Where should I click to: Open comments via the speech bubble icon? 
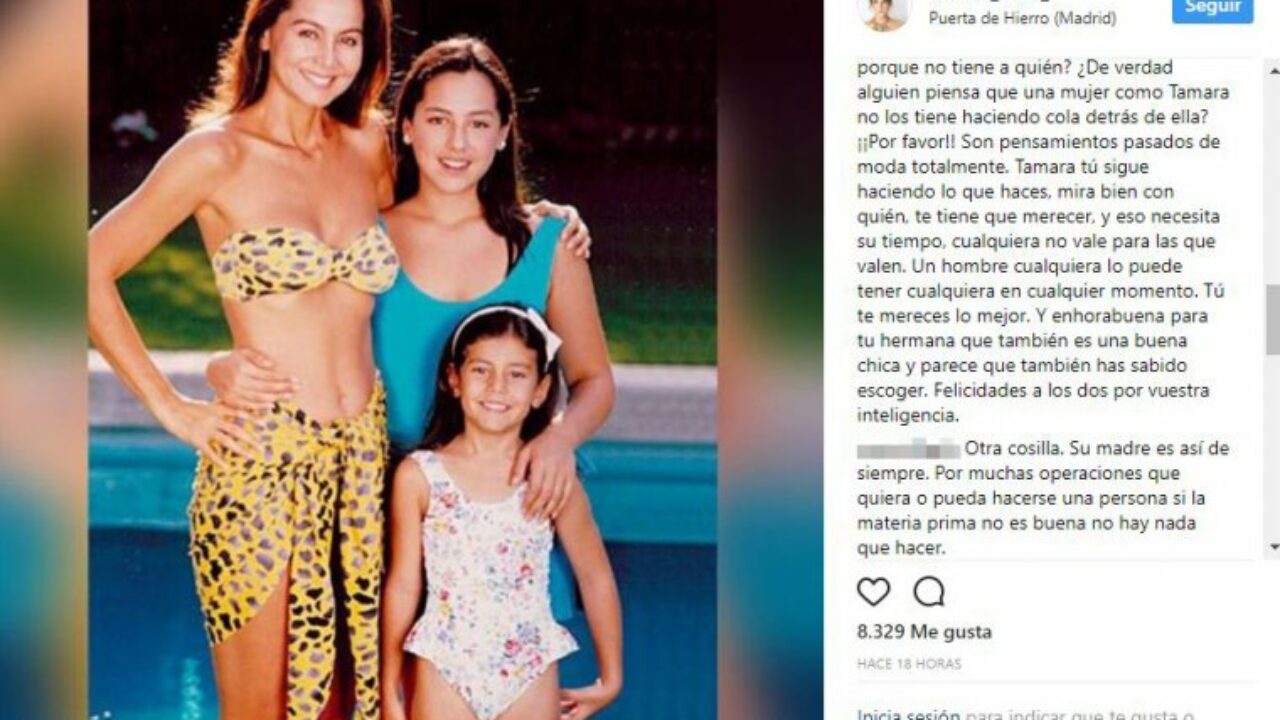(929, 592)
